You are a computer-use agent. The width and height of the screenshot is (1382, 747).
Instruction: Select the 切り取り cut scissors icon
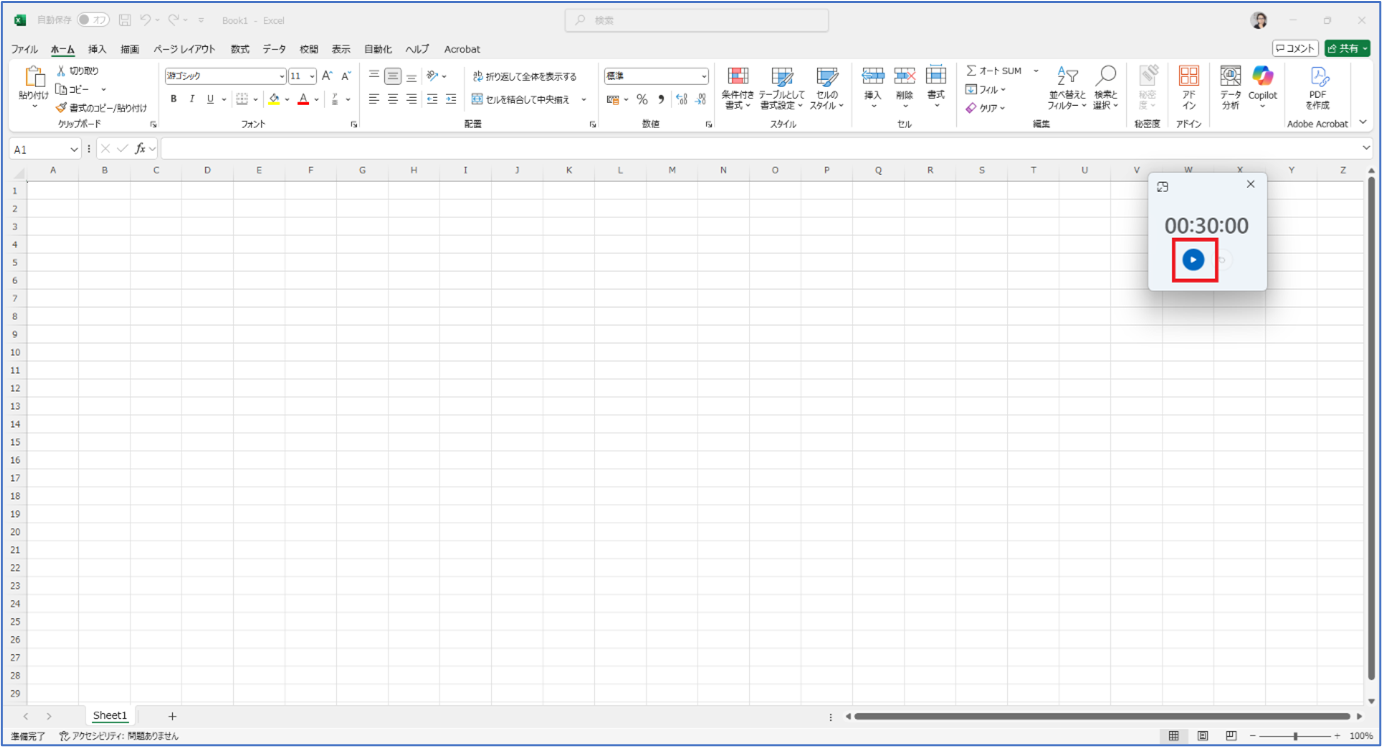[x=61, y=71]
